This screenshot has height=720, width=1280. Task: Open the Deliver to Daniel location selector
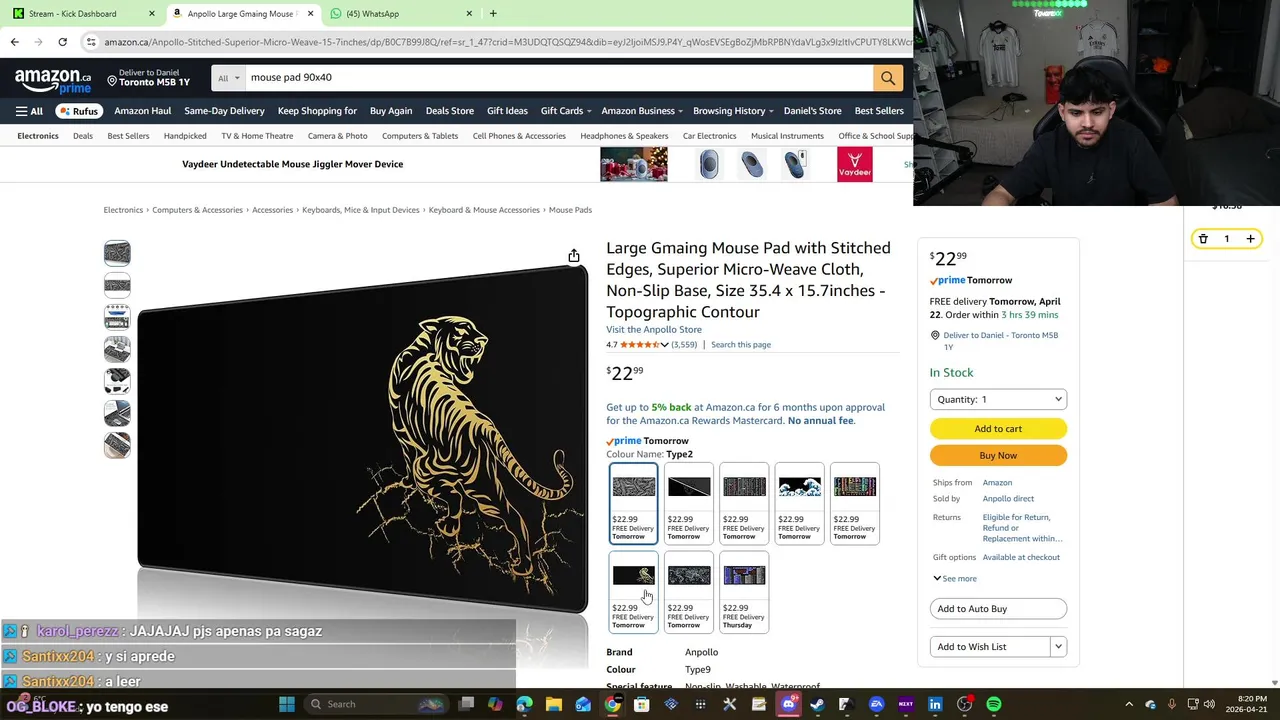pyautogui.click(x=148, y=77)
